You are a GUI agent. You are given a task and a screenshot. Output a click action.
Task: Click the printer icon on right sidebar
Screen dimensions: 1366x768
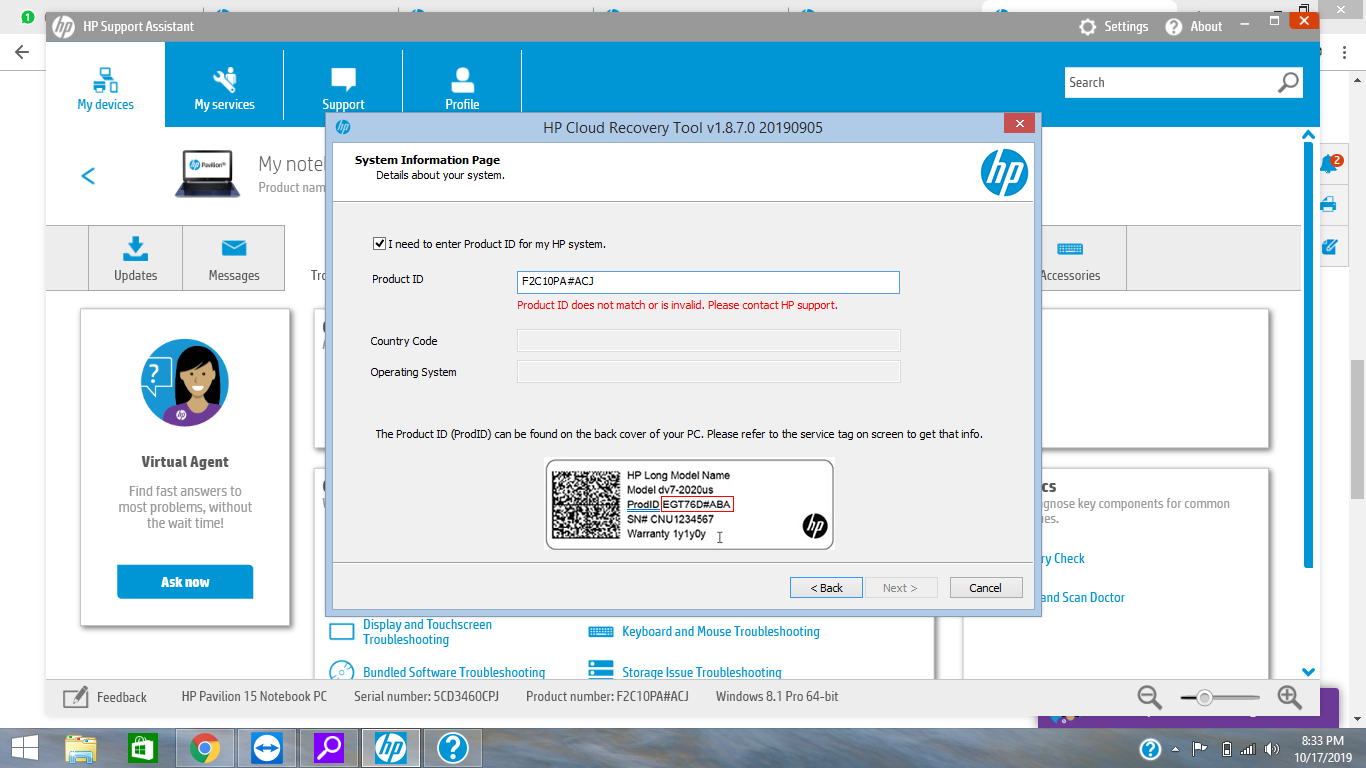tap(1328, 204)
